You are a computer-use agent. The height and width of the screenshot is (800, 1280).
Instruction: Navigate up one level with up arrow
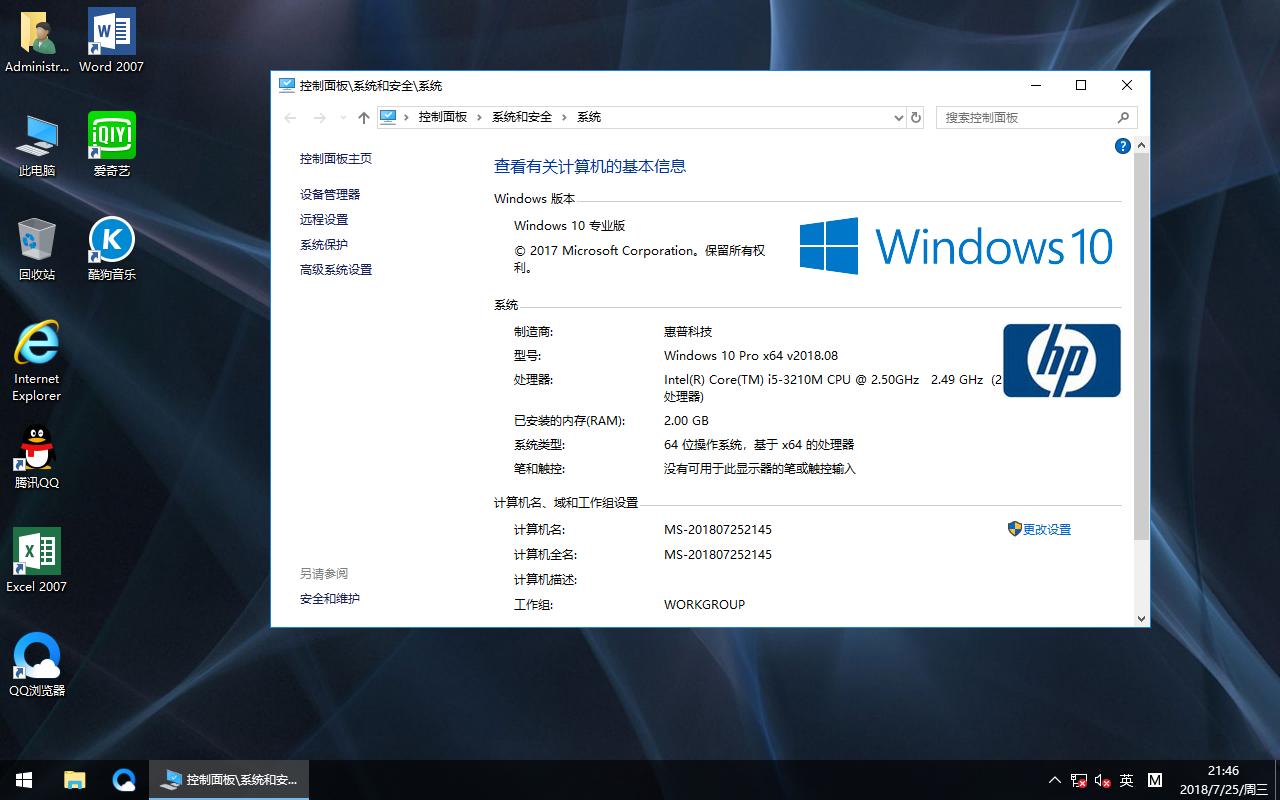(364, 118)
